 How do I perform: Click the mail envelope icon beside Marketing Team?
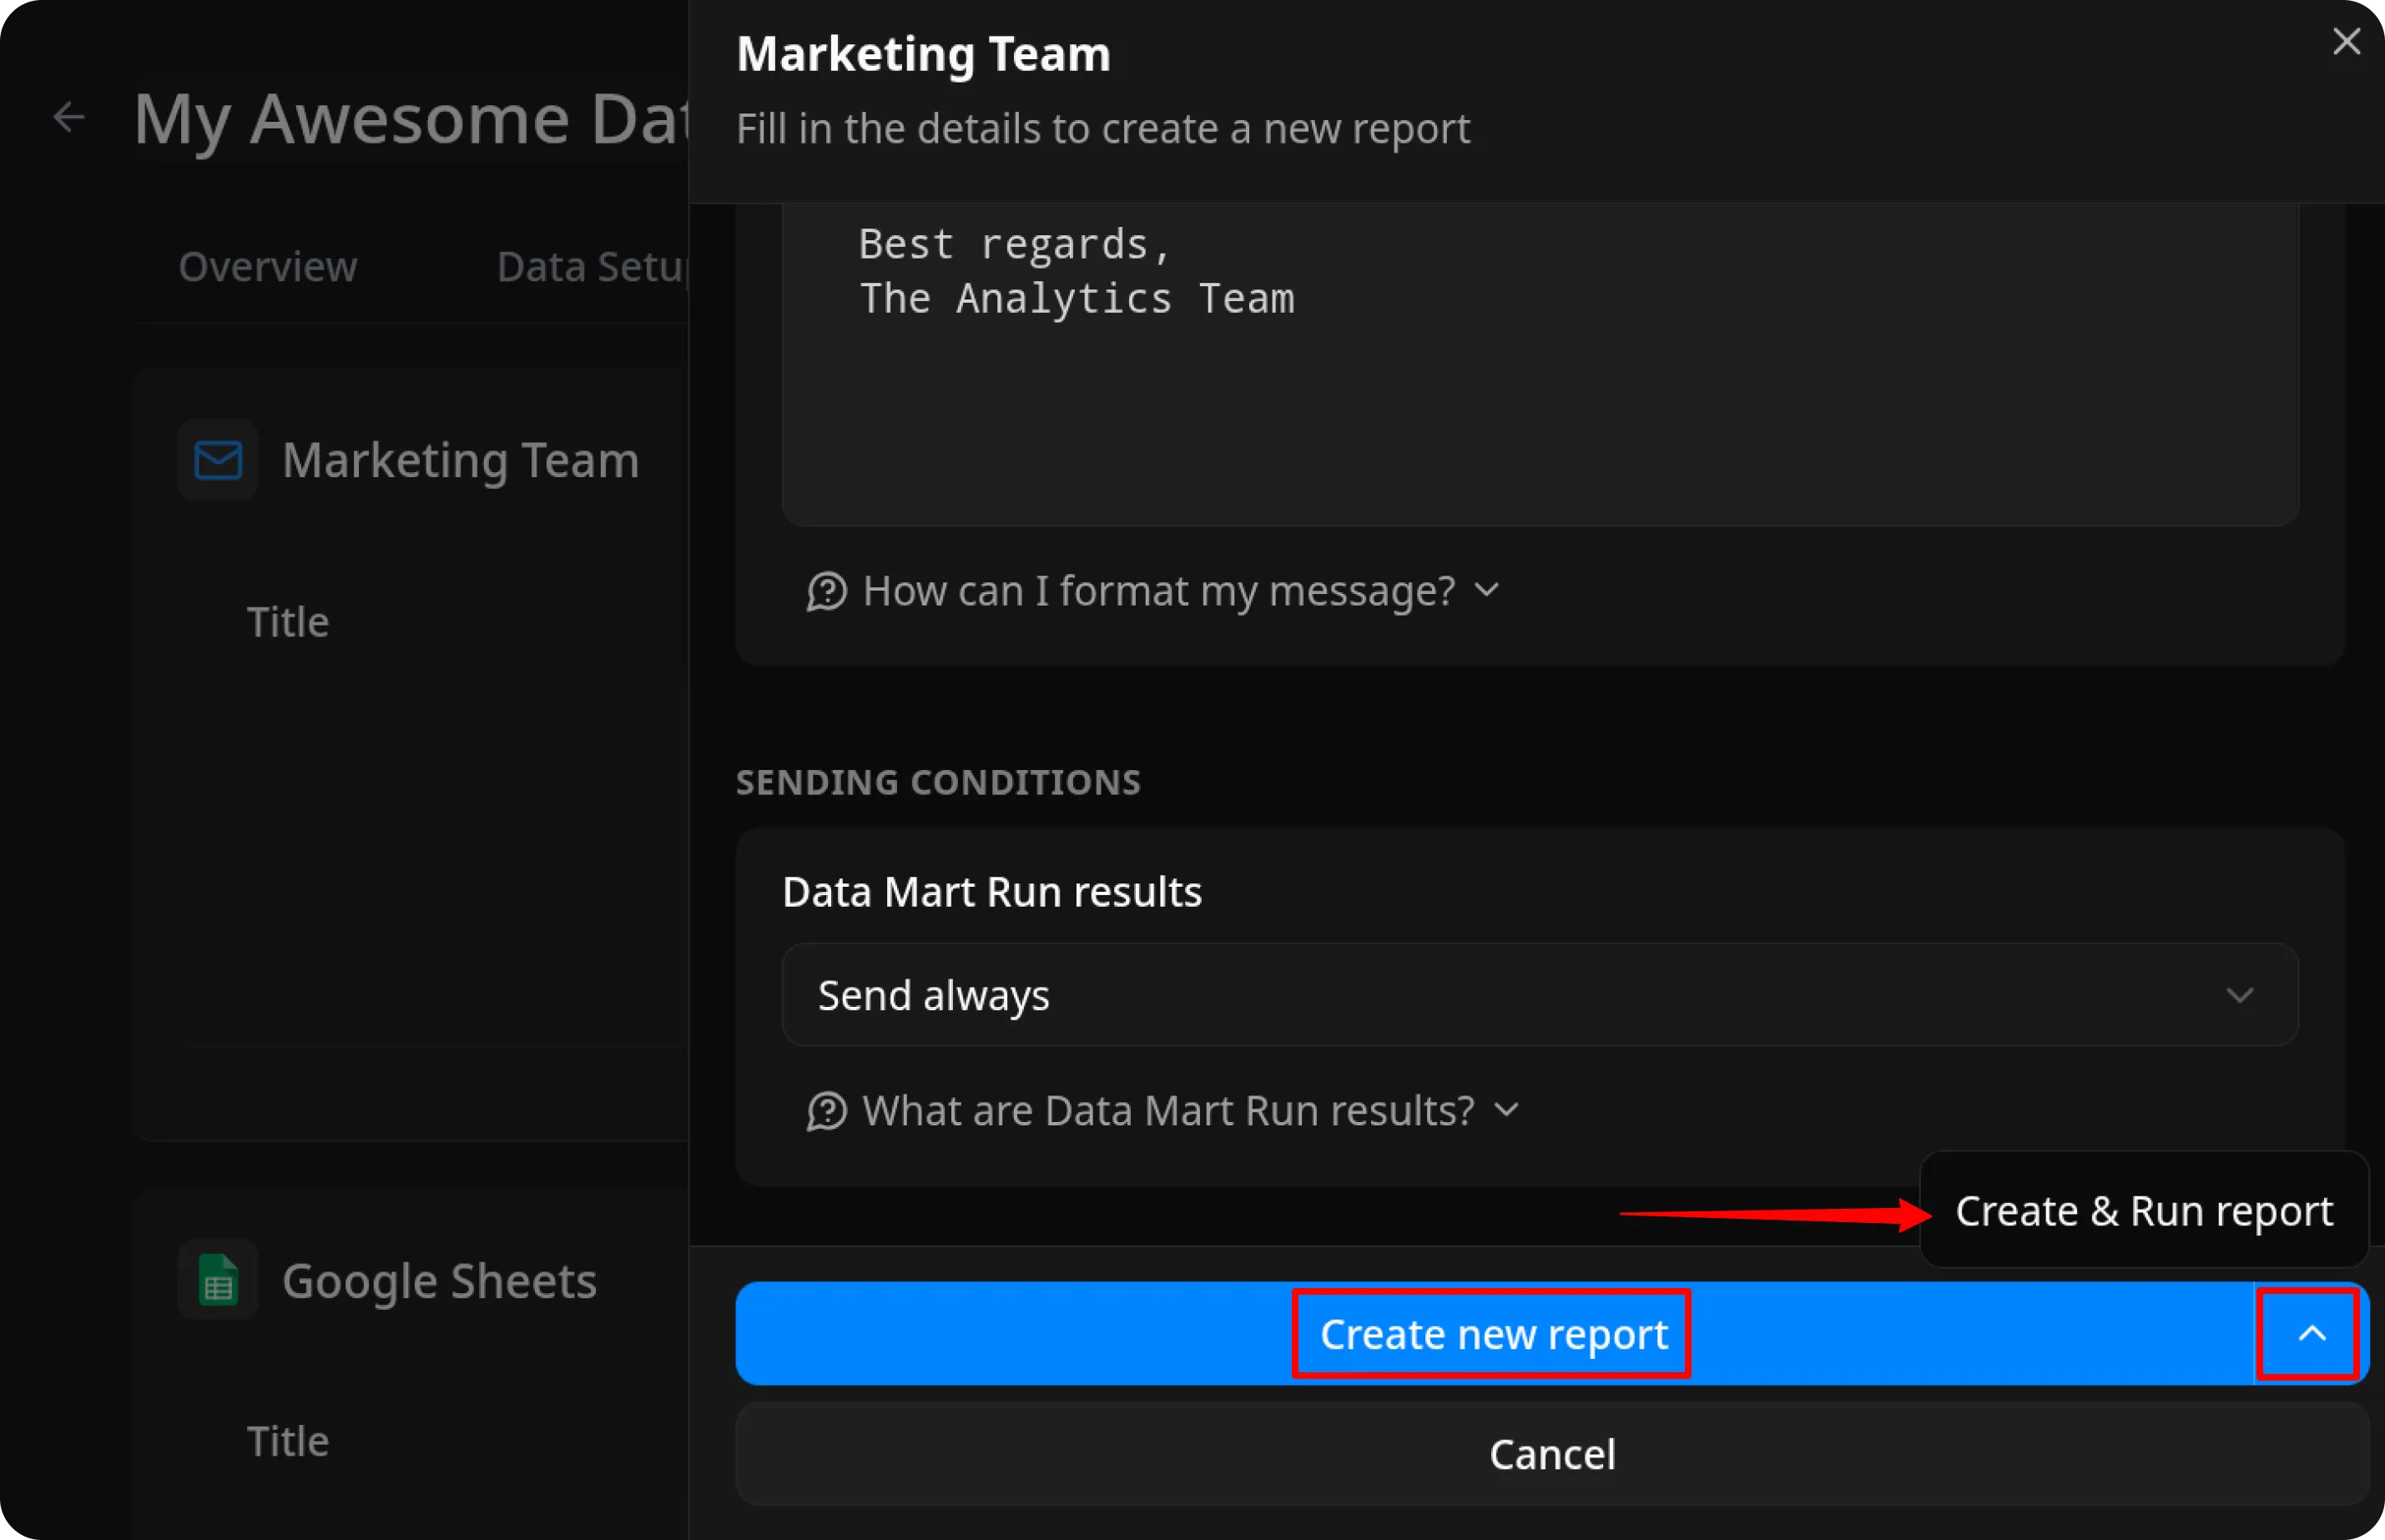pos(218,460)
